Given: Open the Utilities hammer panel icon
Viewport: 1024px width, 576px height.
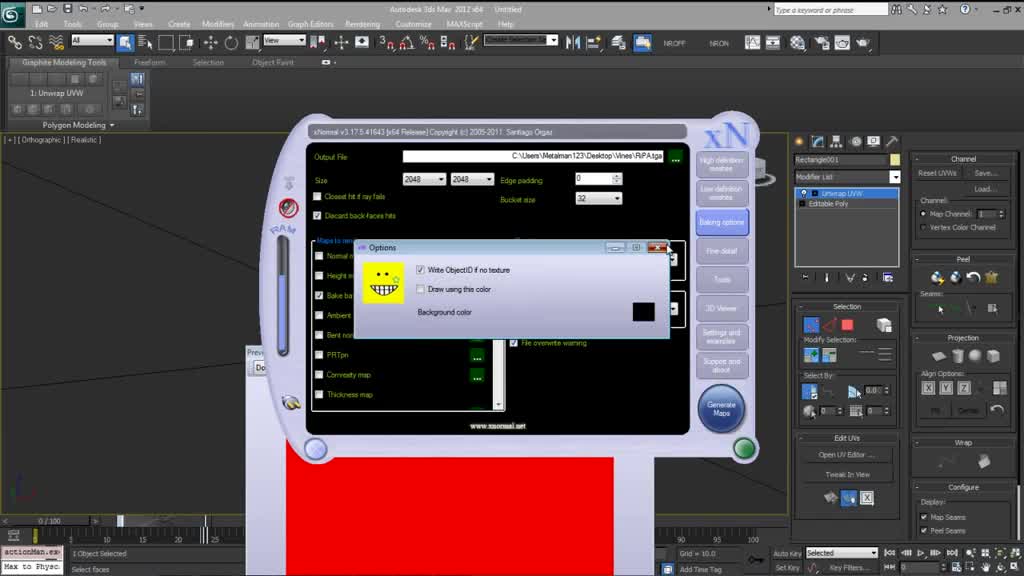Looking at the screenshot, I should 892,141.
